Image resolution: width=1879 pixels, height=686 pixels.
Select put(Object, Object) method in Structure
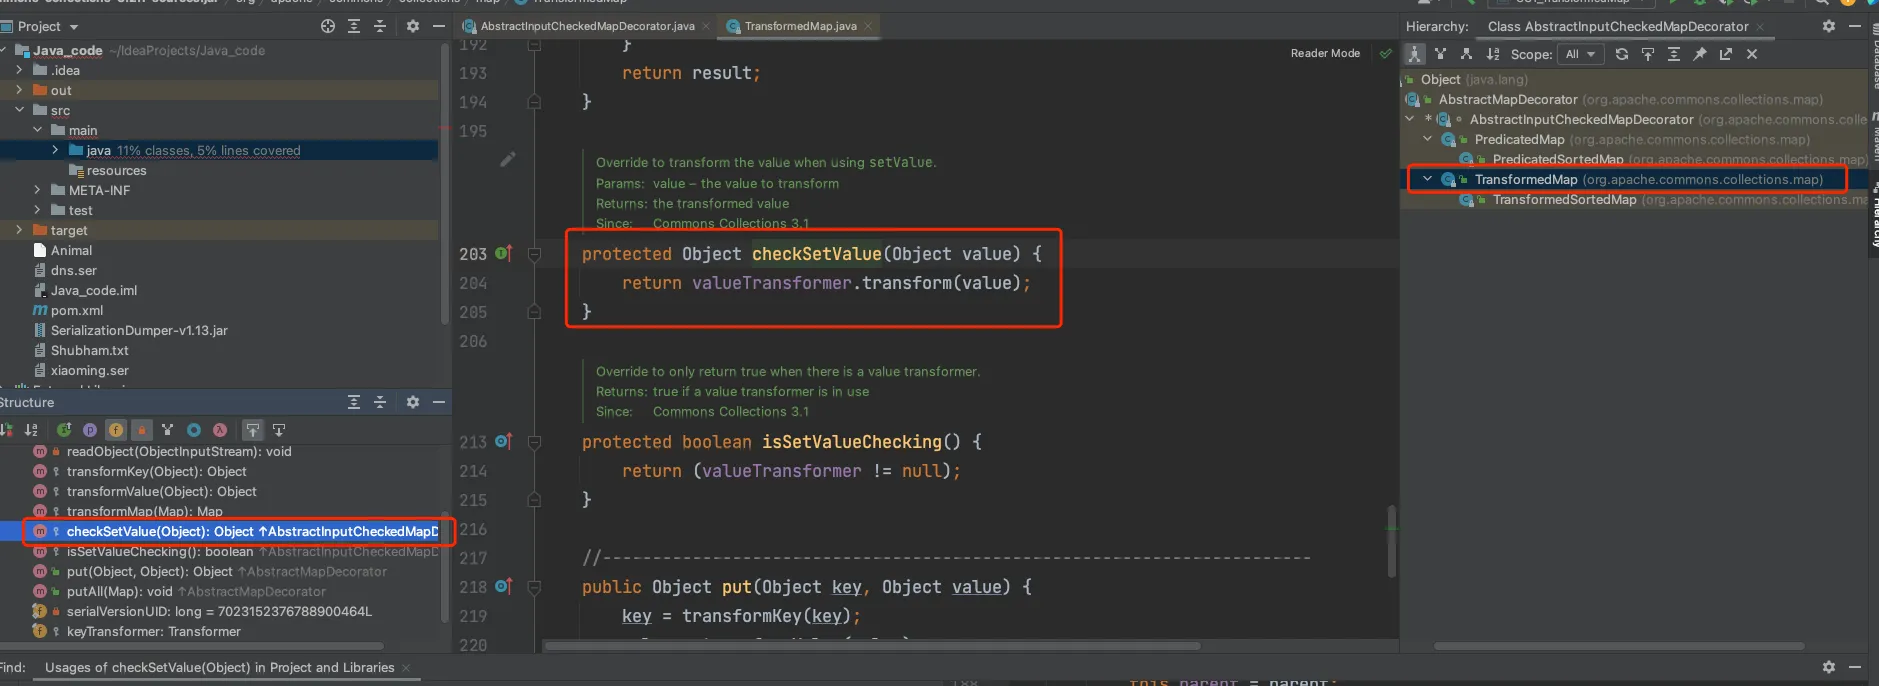click(x=149, y=571)
